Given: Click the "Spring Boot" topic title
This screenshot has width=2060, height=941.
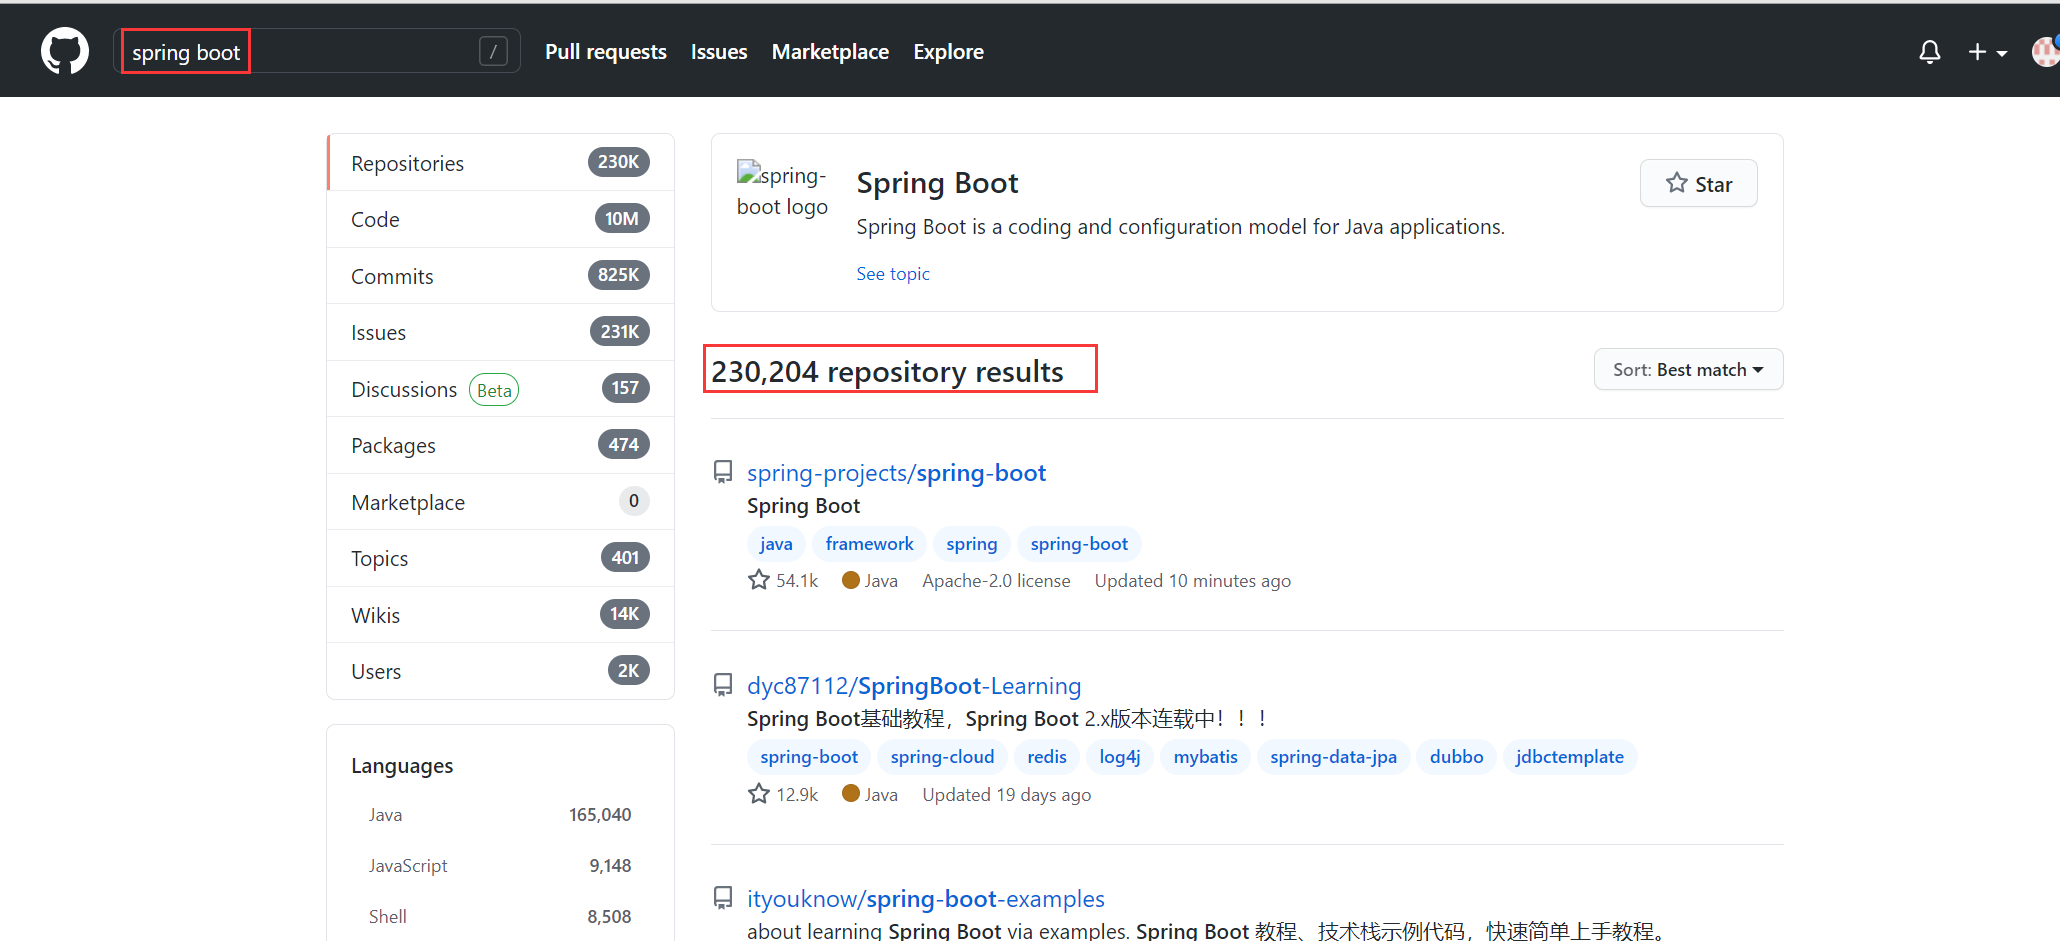Looking at the screenshot, I should (x=937, y=183).
